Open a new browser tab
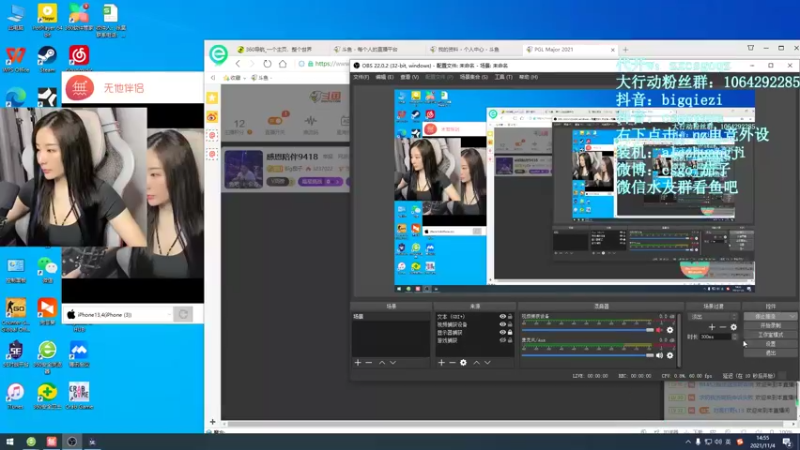 pyautogui.click(x=626, y=49)
